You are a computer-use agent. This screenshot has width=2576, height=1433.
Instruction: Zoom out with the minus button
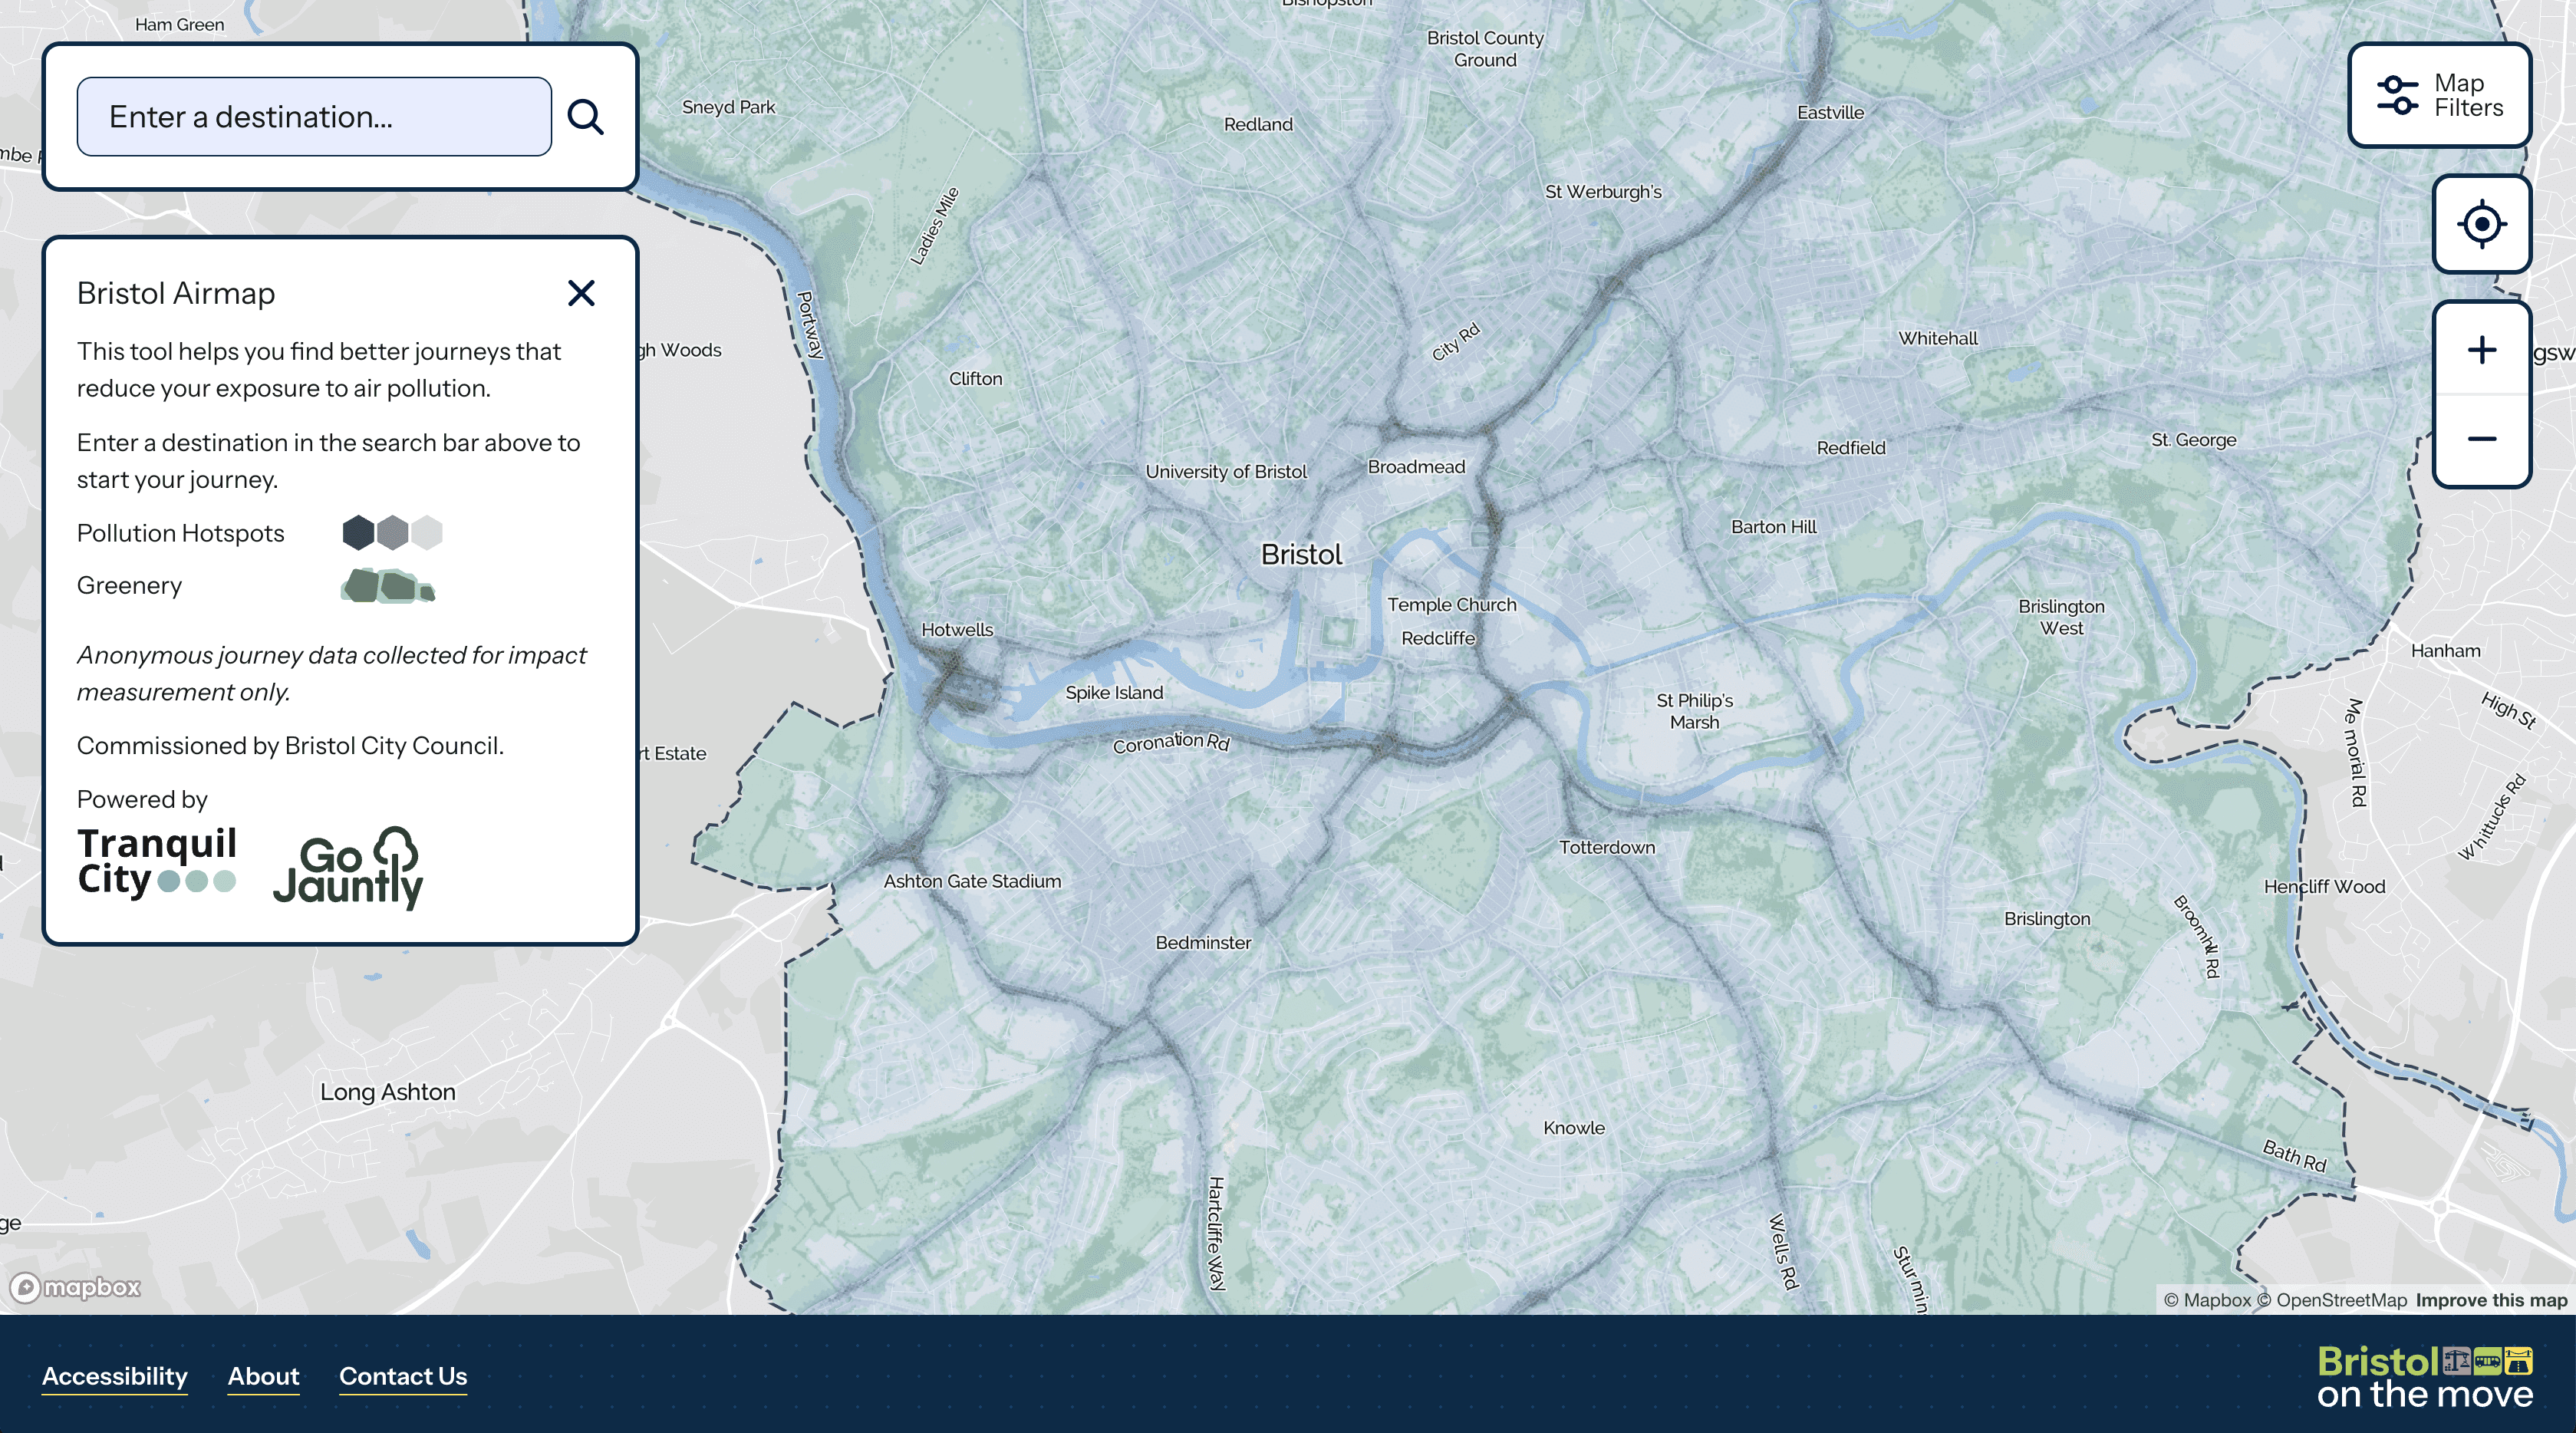click(x=2481, y=439)
